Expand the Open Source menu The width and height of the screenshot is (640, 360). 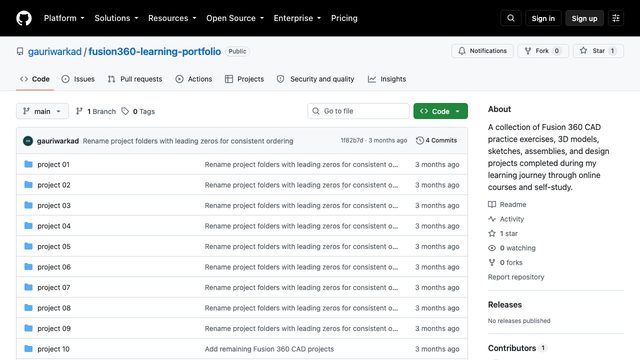click(235, 18)
